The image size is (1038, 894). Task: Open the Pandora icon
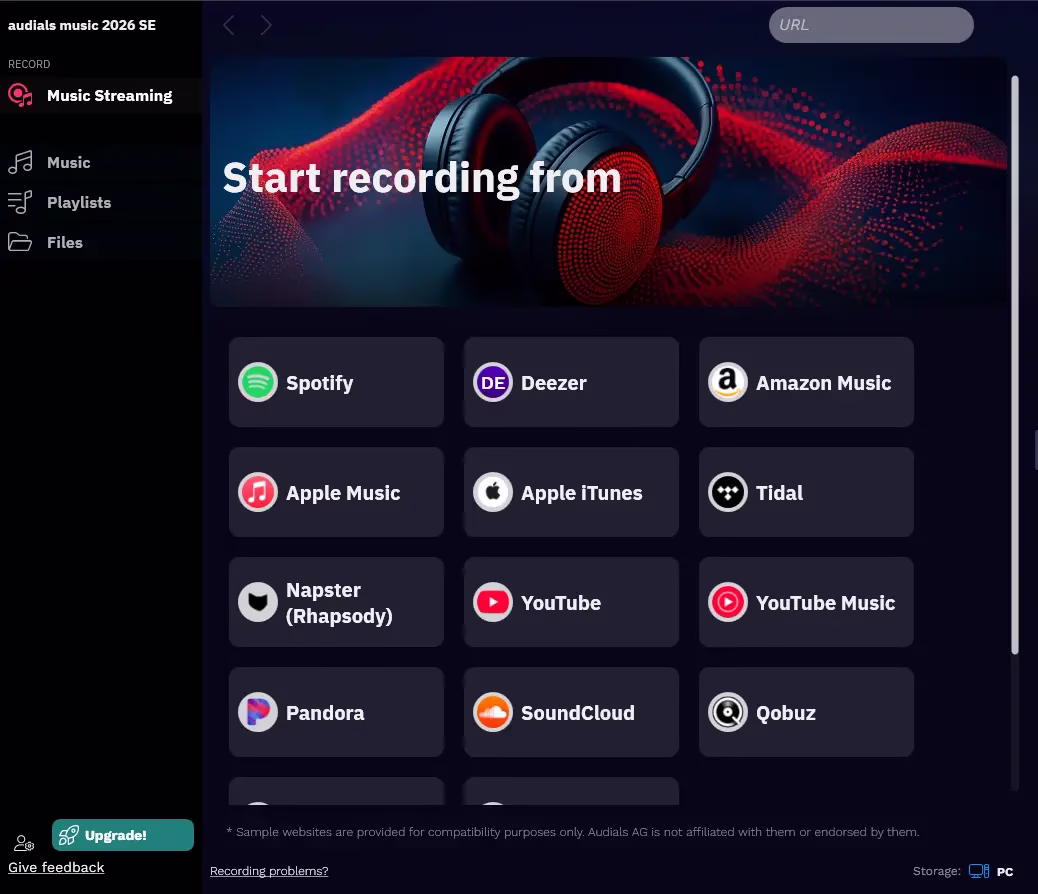pyautogui.click(x=258, y=712)
